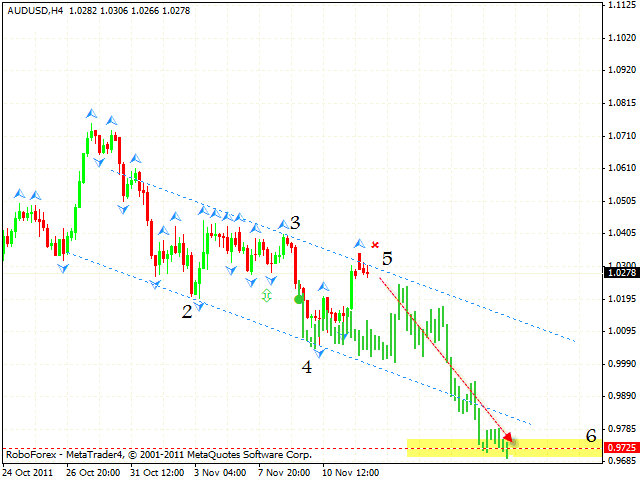Click the wave label 6 target
The image size is (640, 480).
tap(591, 436)
